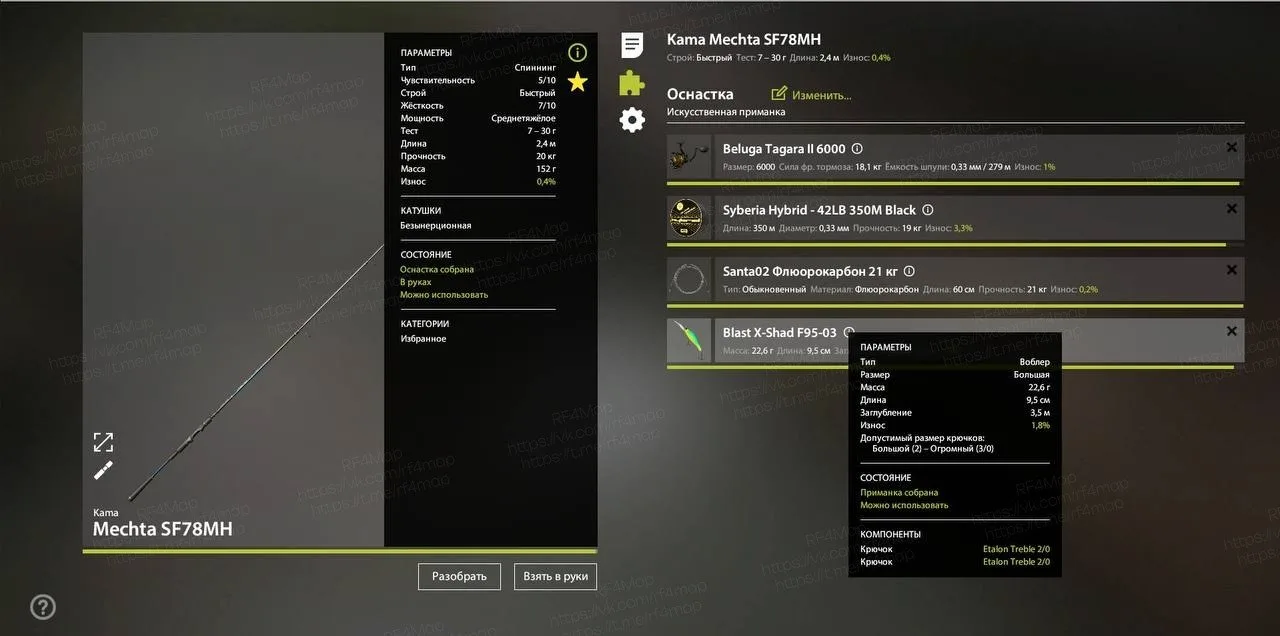The width and height of the screenshot is (1280, 636).
Task: Remove the Beluga Tagara II 6000 reel
Action: click(x=1231, y=148)
